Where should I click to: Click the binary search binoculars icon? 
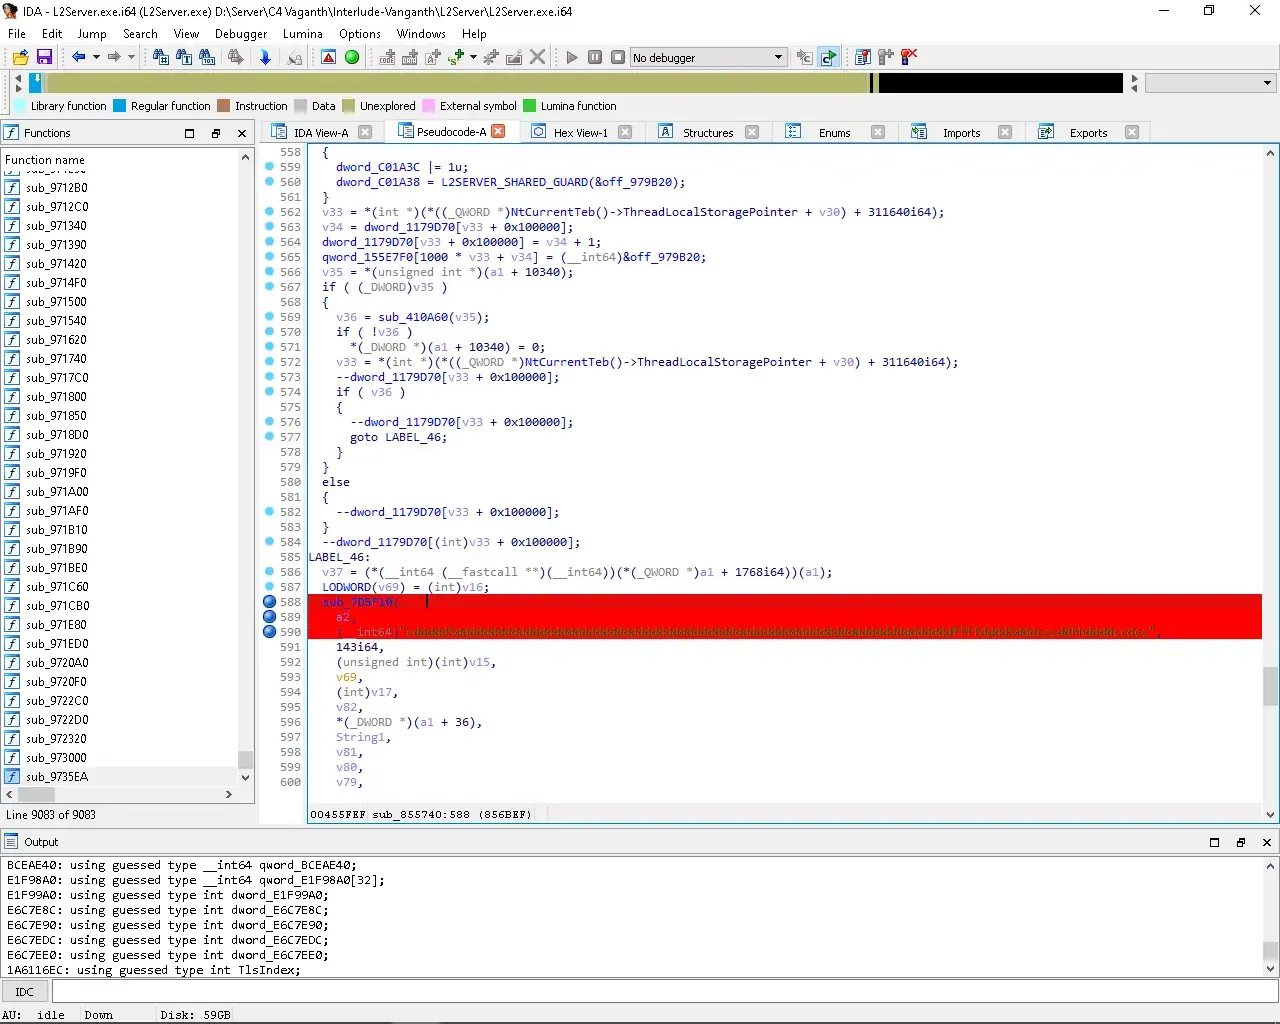pyautogui.click(x=207, y=57)
